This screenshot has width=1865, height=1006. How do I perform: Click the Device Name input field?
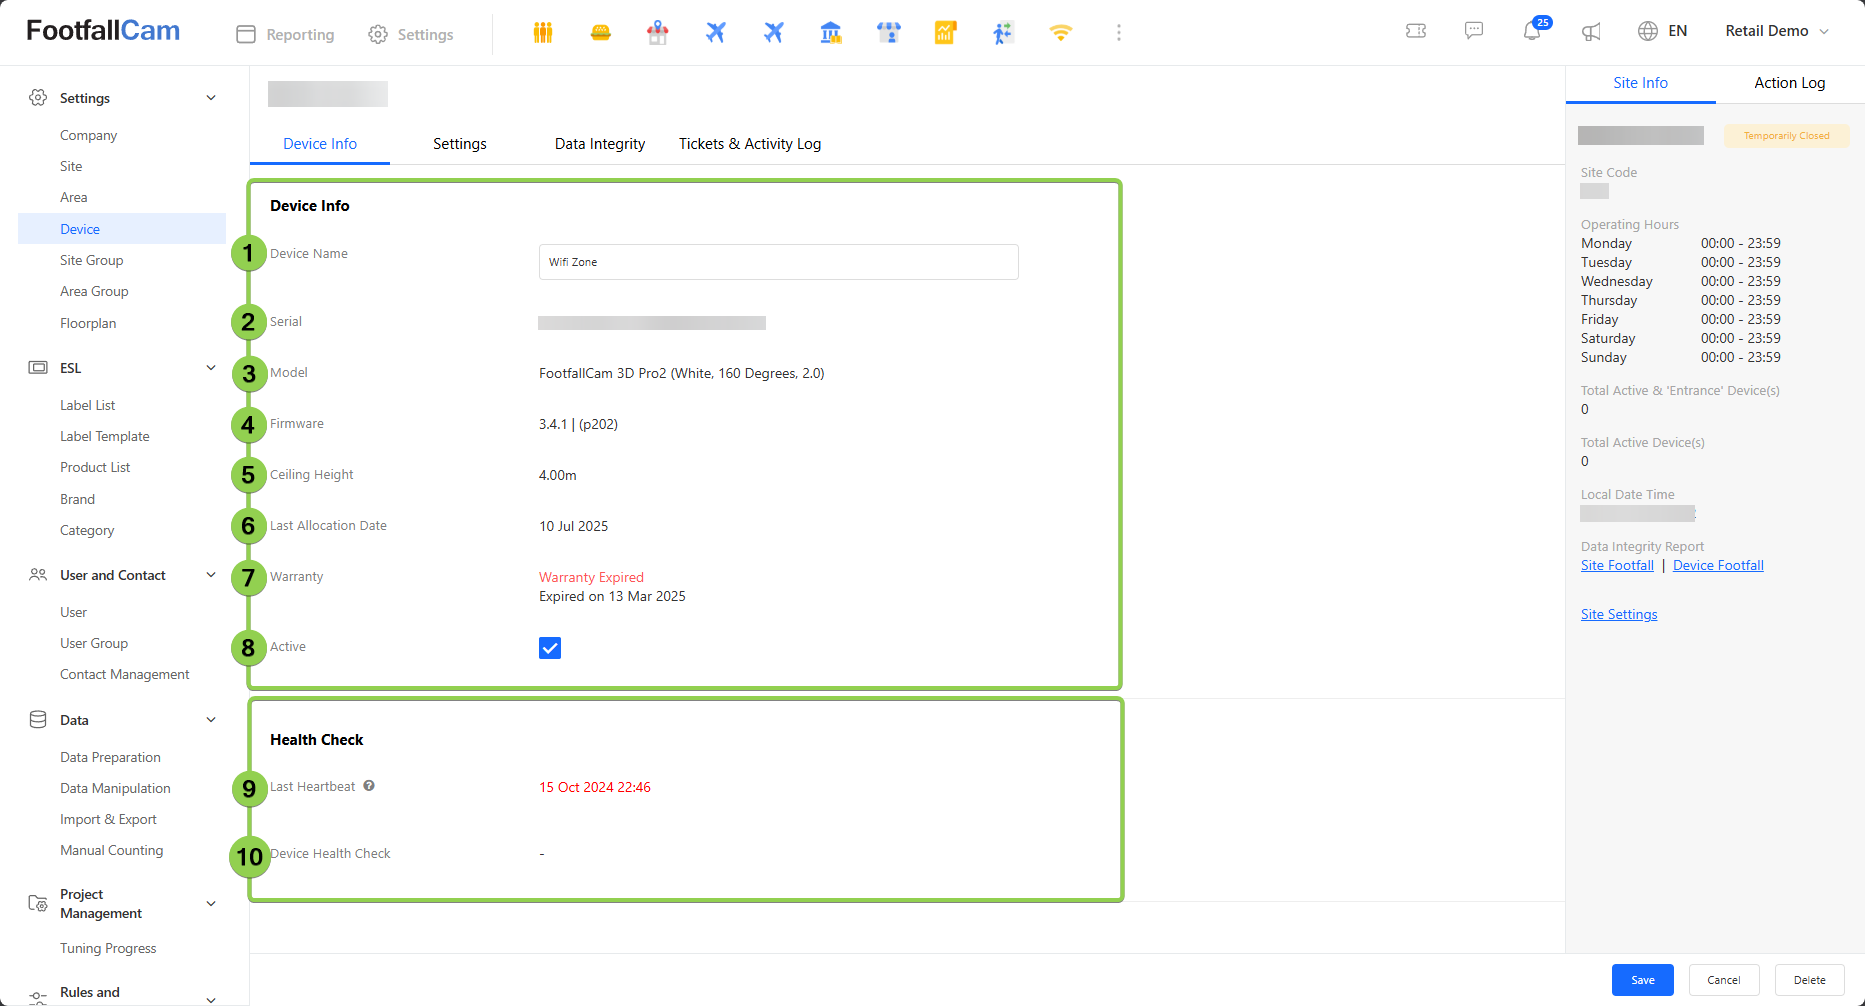coord(778,262)
